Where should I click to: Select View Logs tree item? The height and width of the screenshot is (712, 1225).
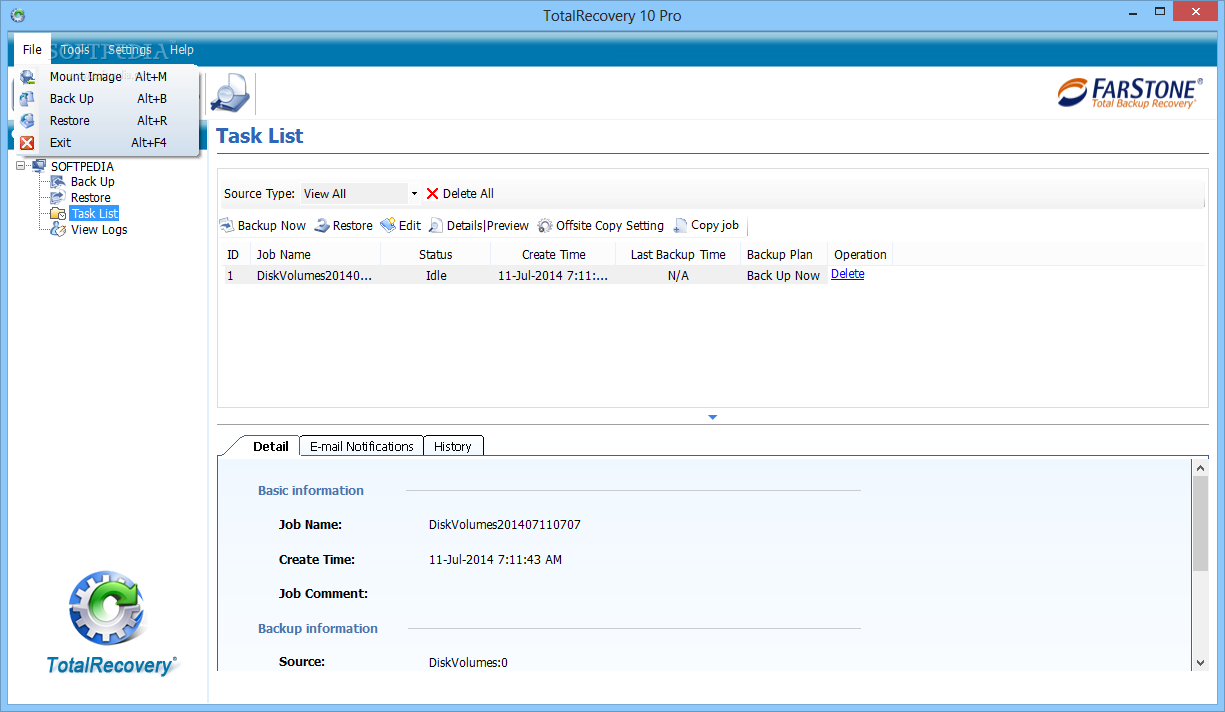coord(99,230)
